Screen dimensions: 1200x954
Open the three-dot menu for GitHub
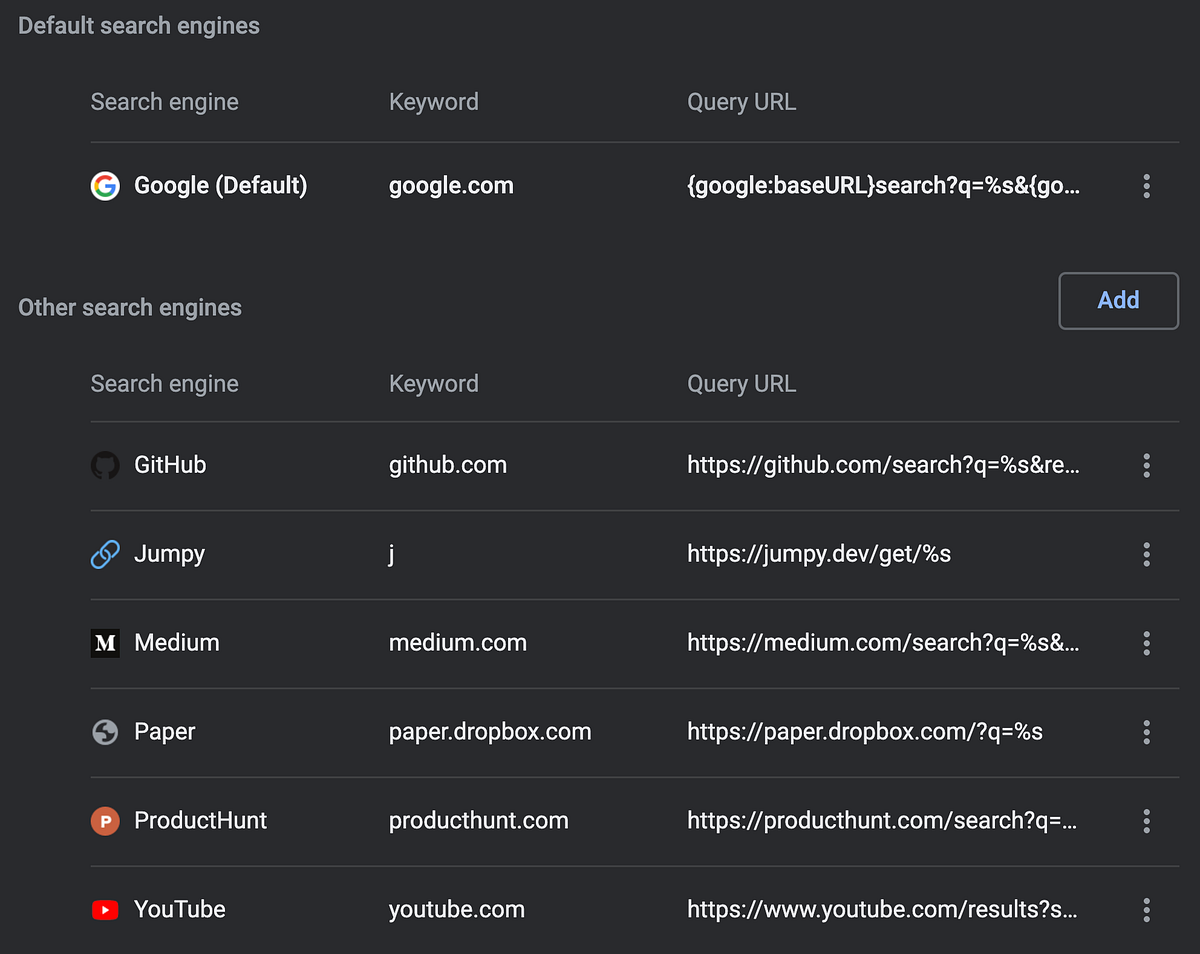[1146, 465]
